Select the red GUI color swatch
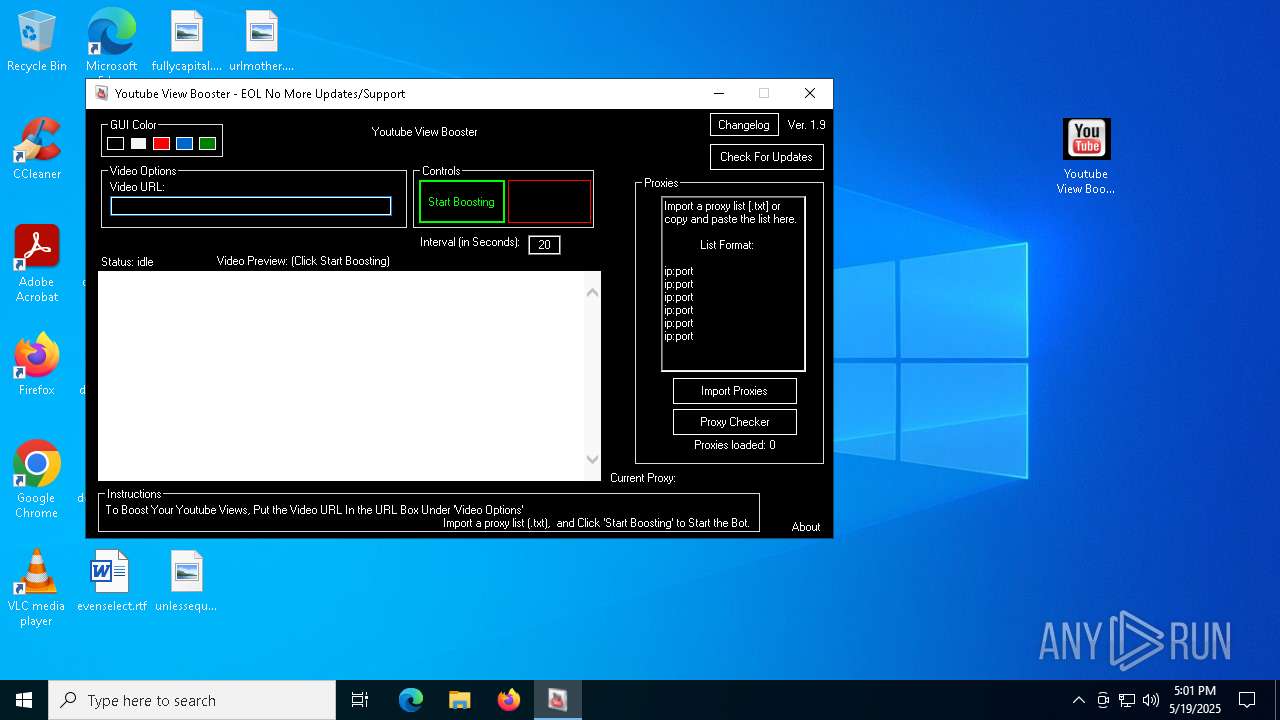 coord(161,144)
